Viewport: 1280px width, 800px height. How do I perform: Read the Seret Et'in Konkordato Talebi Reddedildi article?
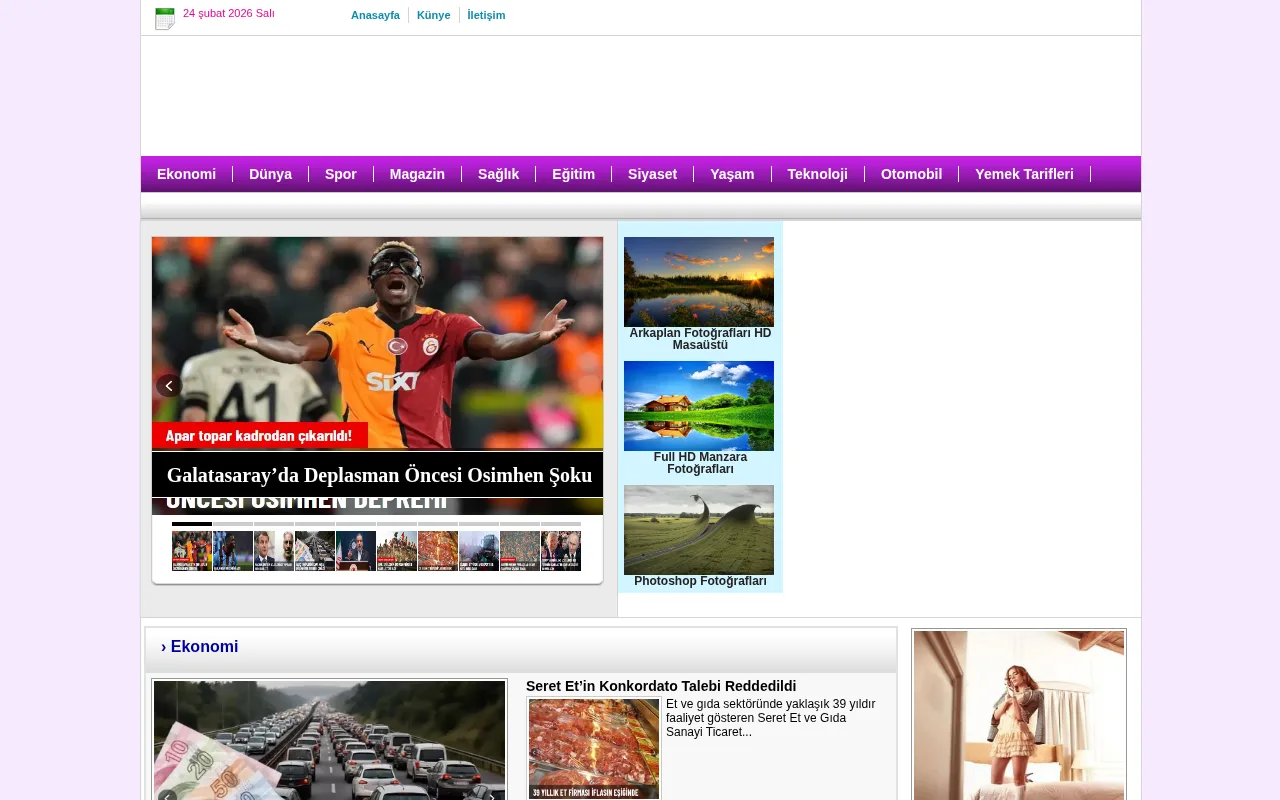pos(661,686)
